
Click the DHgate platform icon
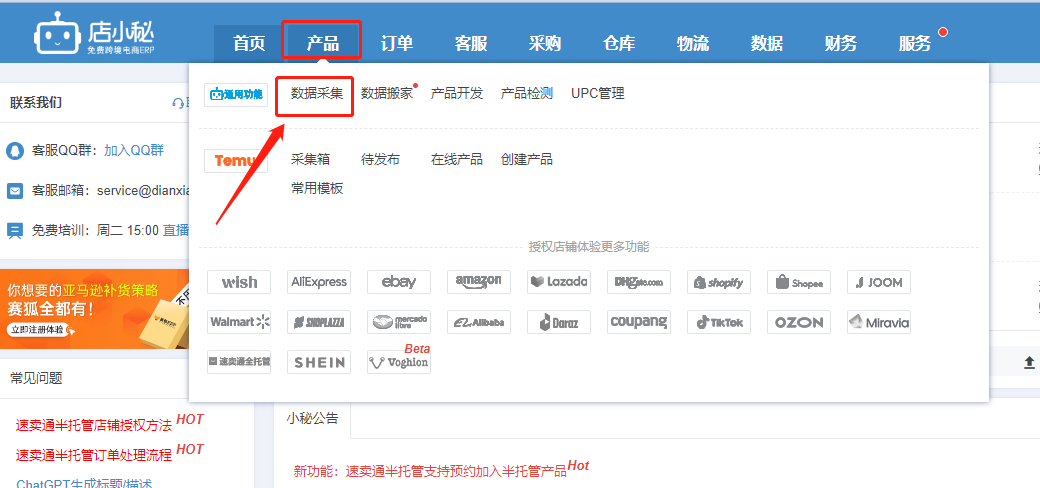click(x=639, y=282)
